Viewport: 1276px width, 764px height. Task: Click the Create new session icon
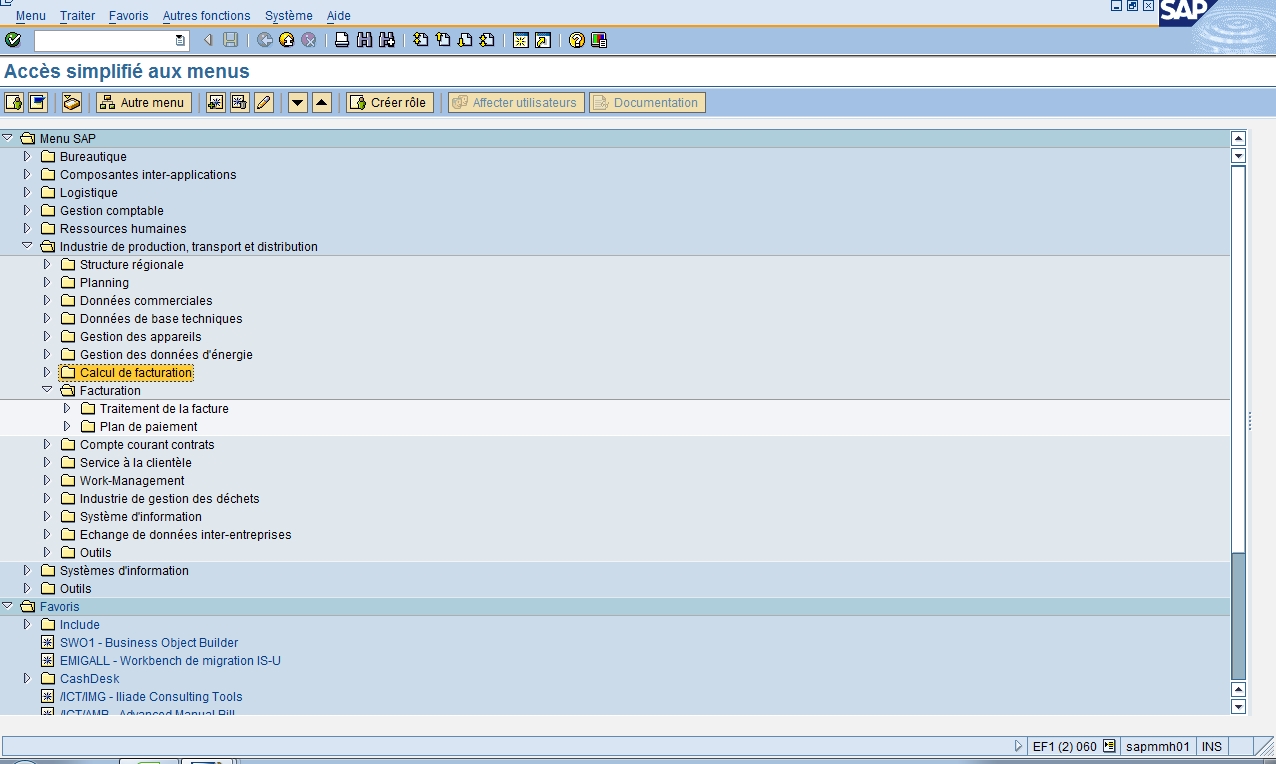pyautogui.click(x=520, y=40)
